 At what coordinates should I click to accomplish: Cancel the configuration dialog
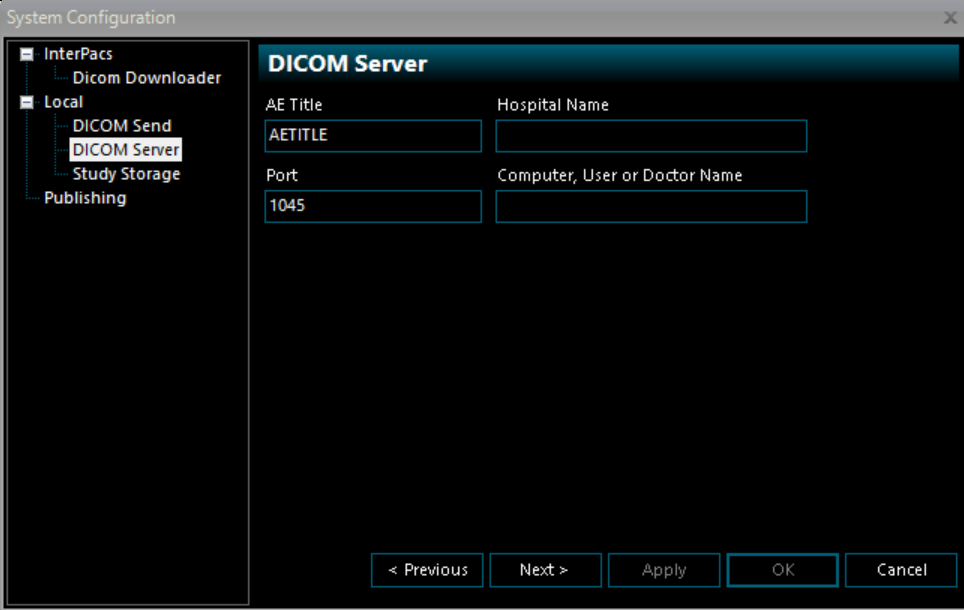click(901, 570)
